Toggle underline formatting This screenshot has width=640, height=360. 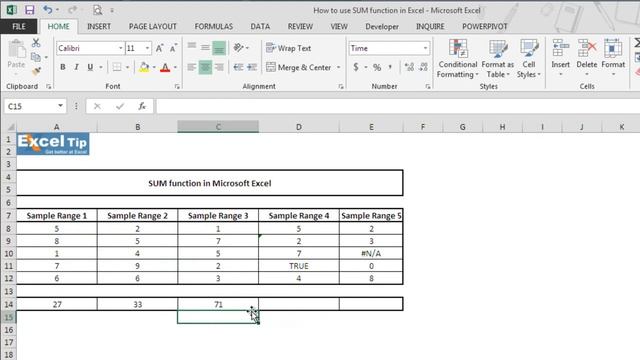pos(90,67)
